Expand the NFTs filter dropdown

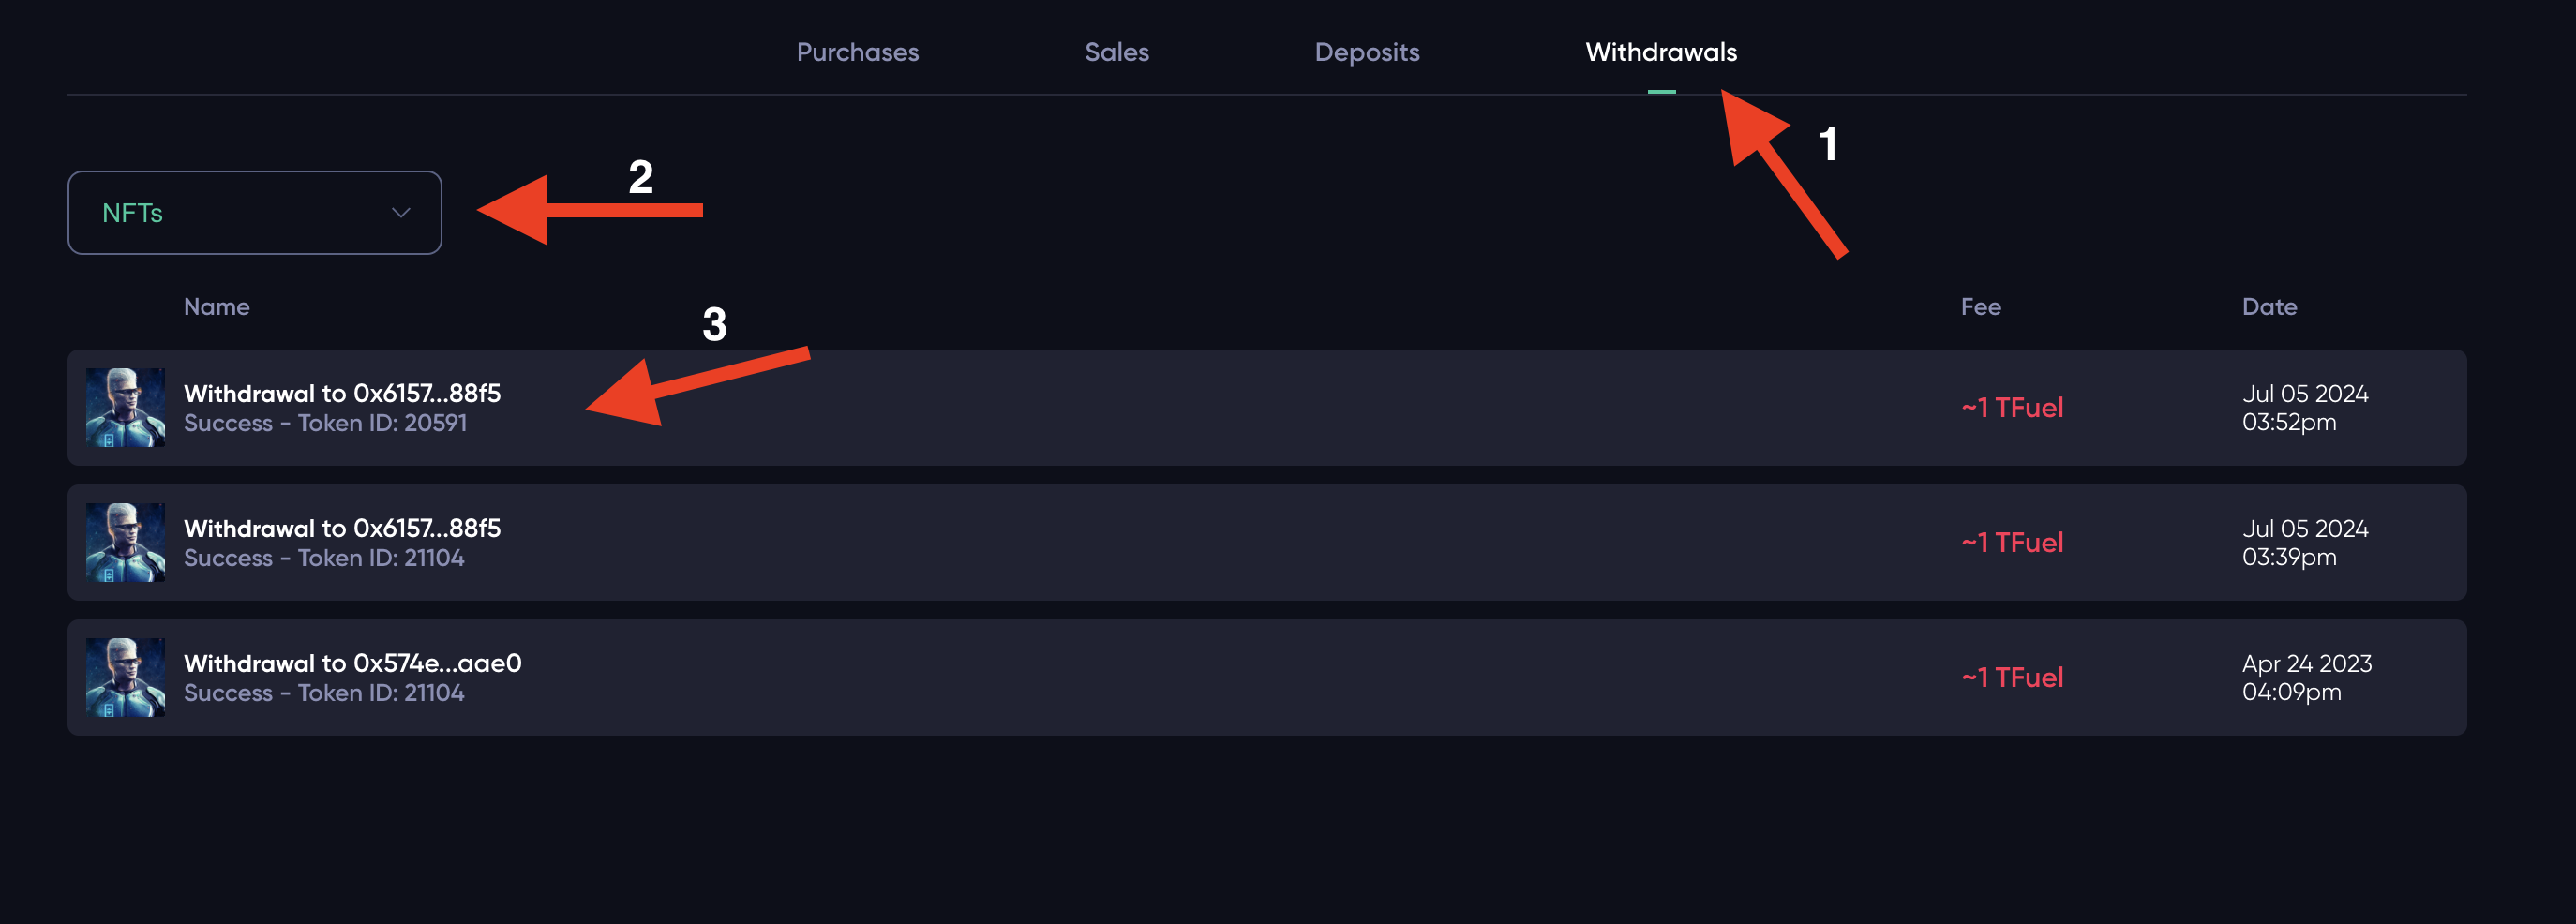coord(254,212)
